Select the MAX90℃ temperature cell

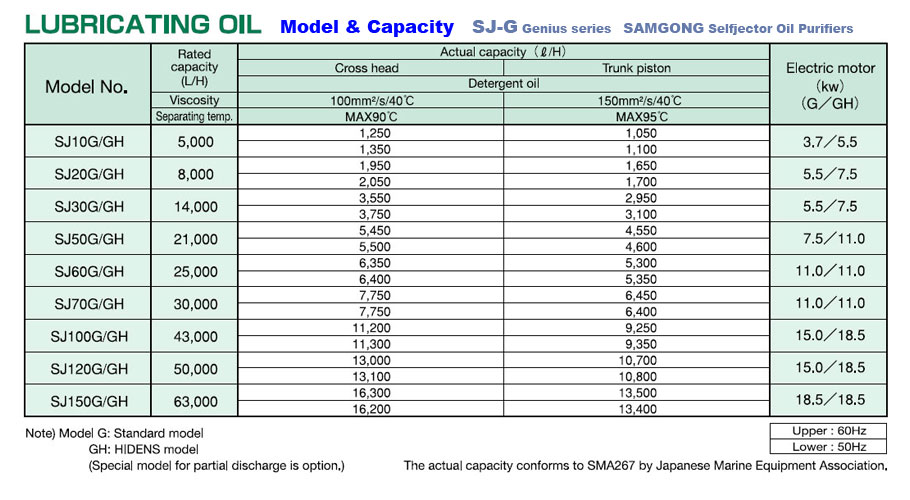point(371,117)
